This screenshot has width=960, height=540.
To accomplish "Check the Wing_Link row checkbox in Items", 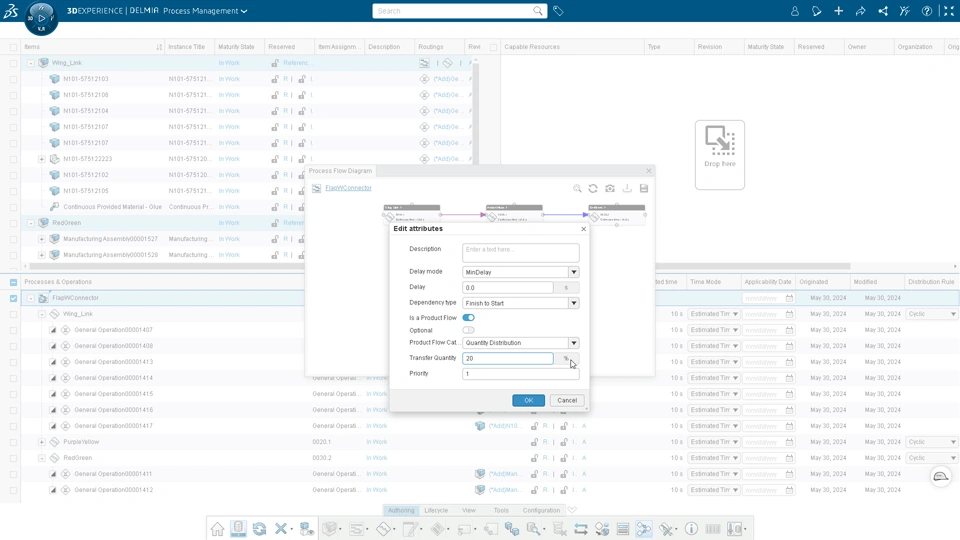I will click(13, 63).
